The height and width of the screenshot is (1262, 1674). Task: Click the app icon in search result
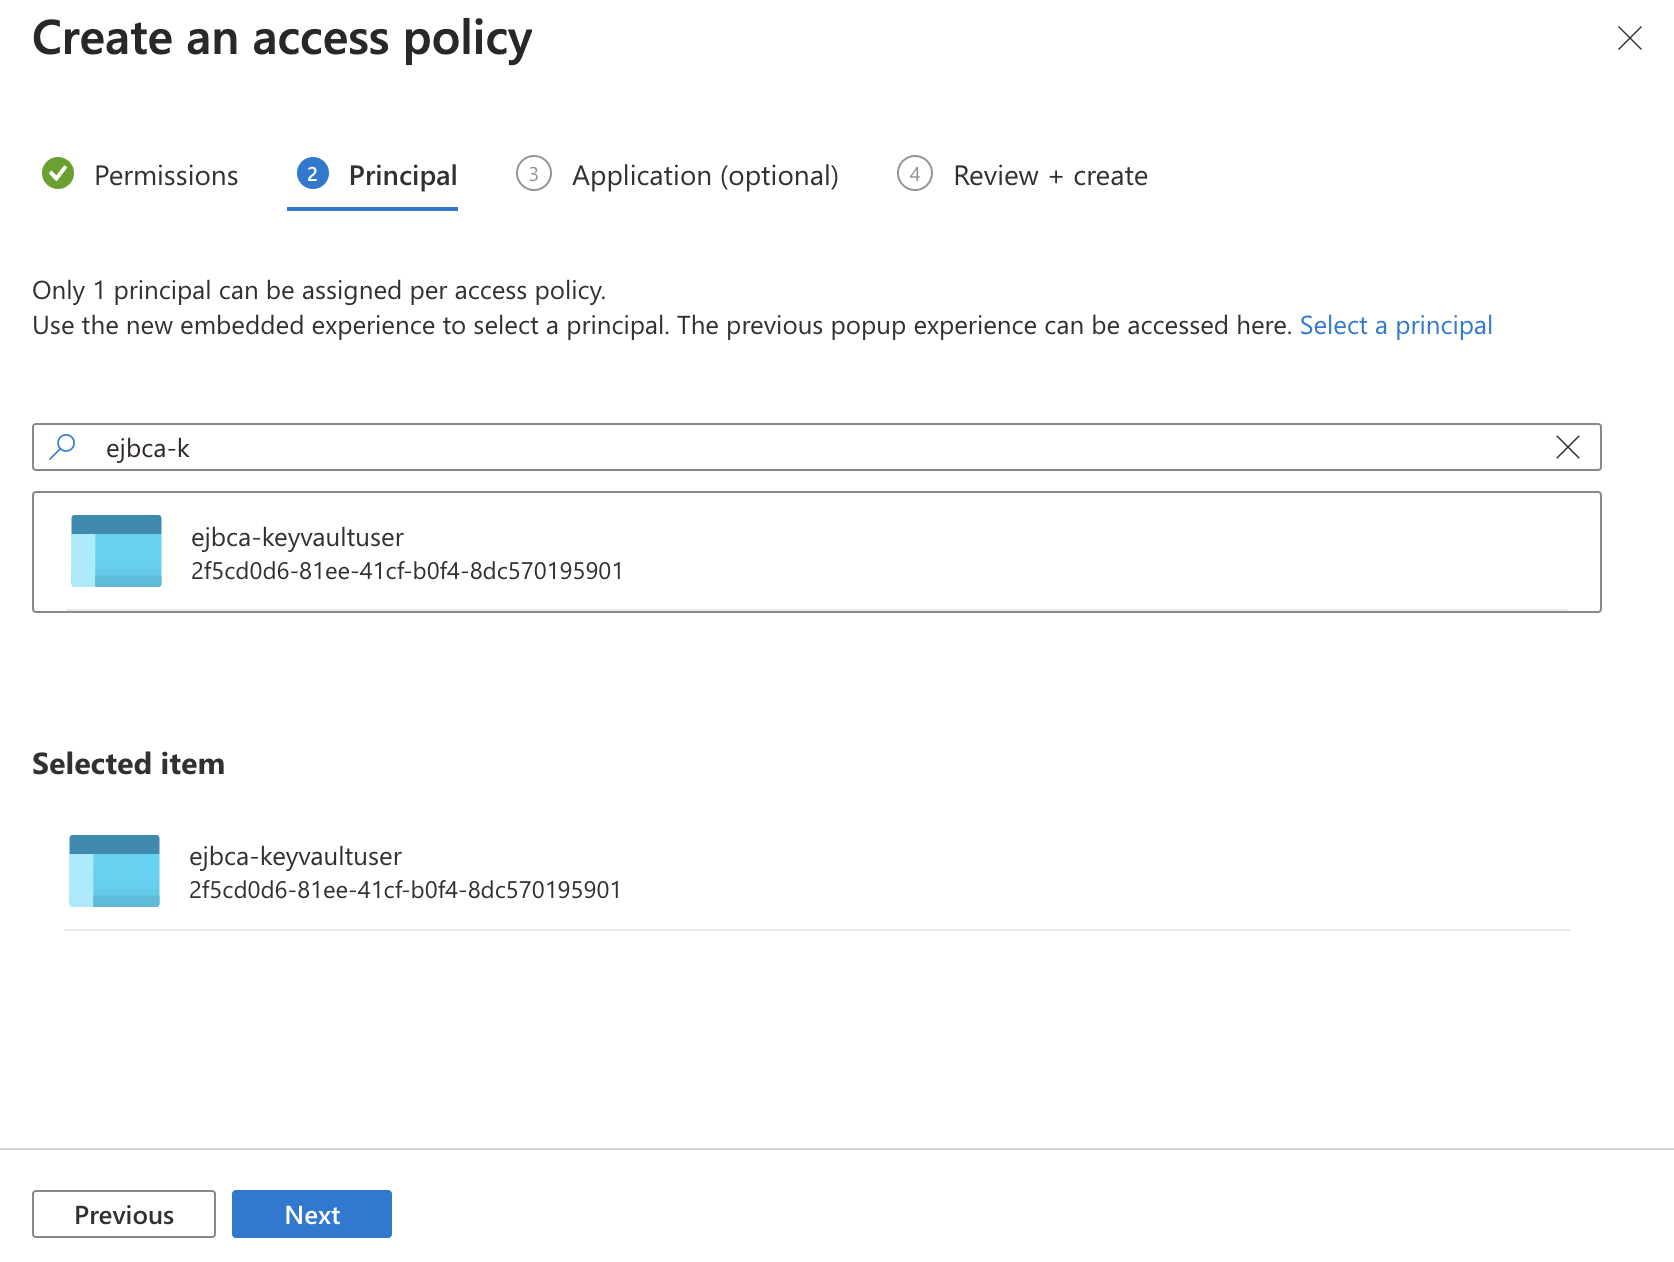coord(116,551)
